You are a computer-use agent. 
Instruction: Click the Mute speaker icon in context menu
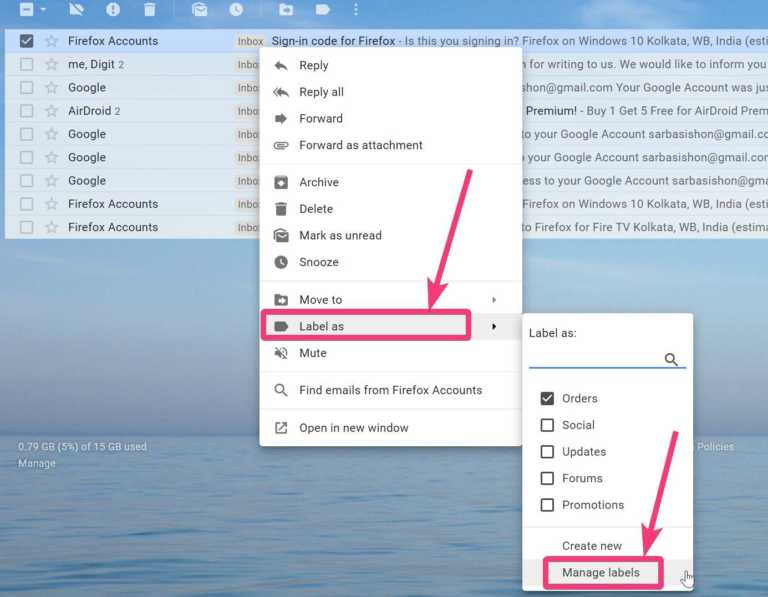[x=281, y=353]
